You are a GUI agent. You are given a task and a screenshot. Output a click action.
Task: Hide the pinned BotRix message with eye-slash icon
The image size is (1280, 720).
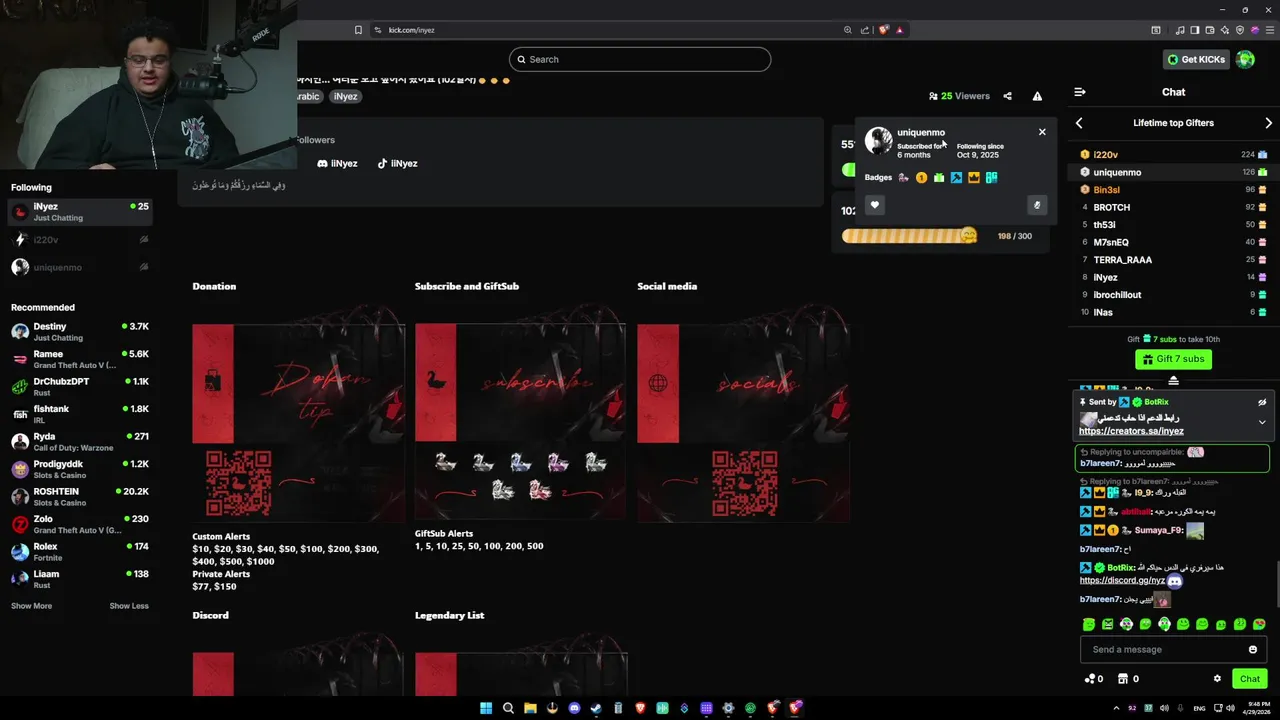coord(1262,402)
